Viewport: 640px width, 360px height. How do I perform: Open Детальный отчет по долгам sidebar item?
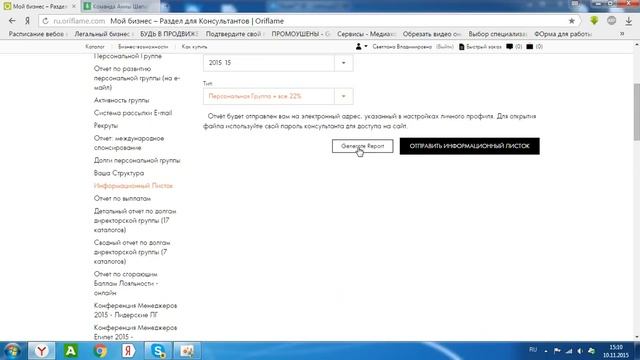(x=135, y=220)
